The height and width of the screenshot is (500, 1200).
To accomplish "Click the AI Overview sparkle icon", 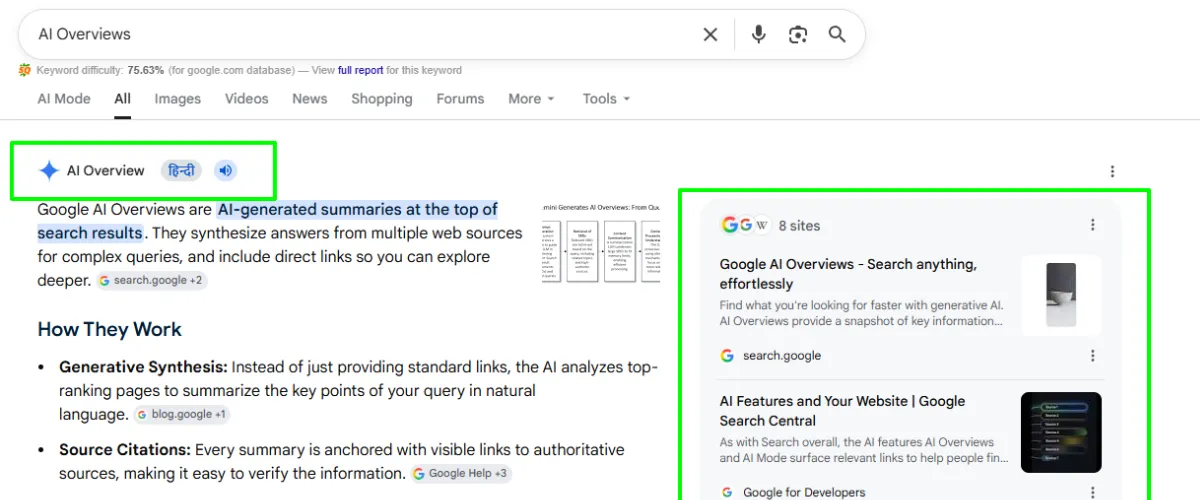I will tap(49, 171).
